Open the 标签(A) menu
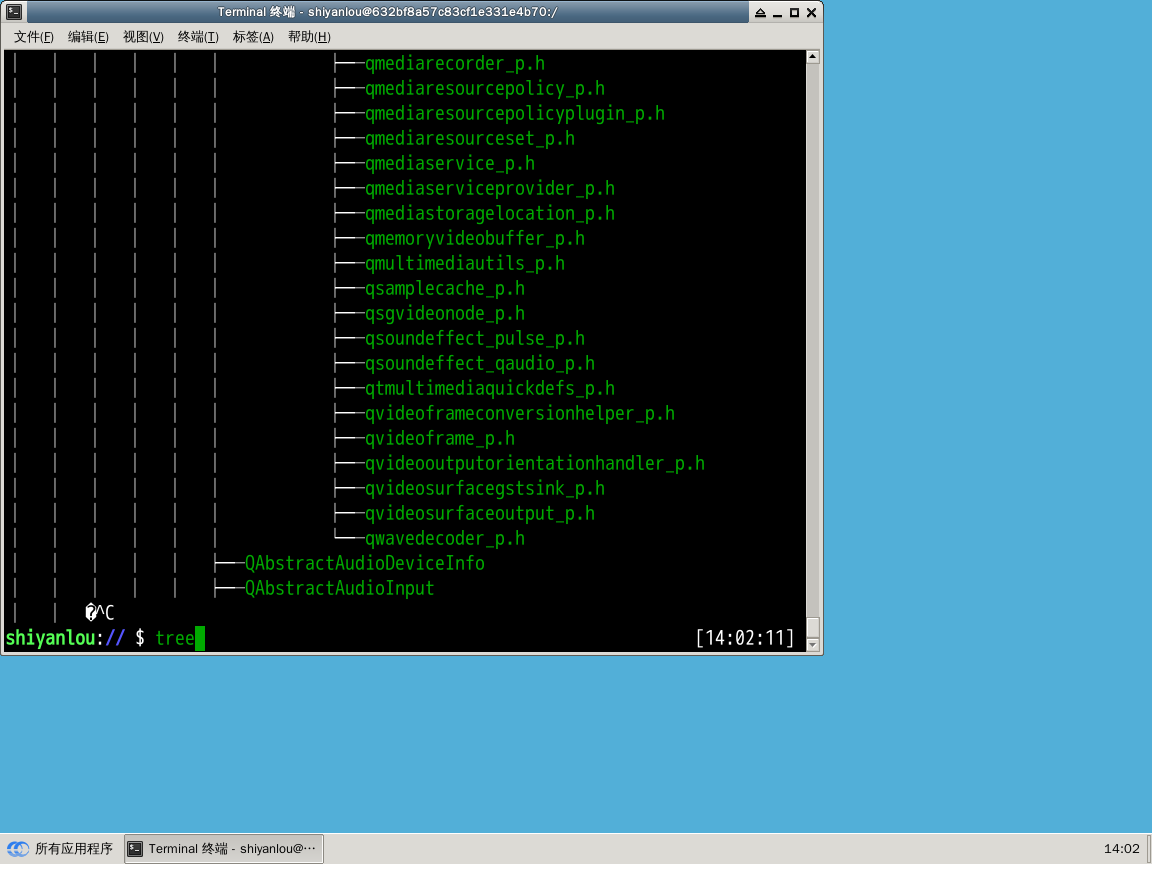 (x=252, y=36)
